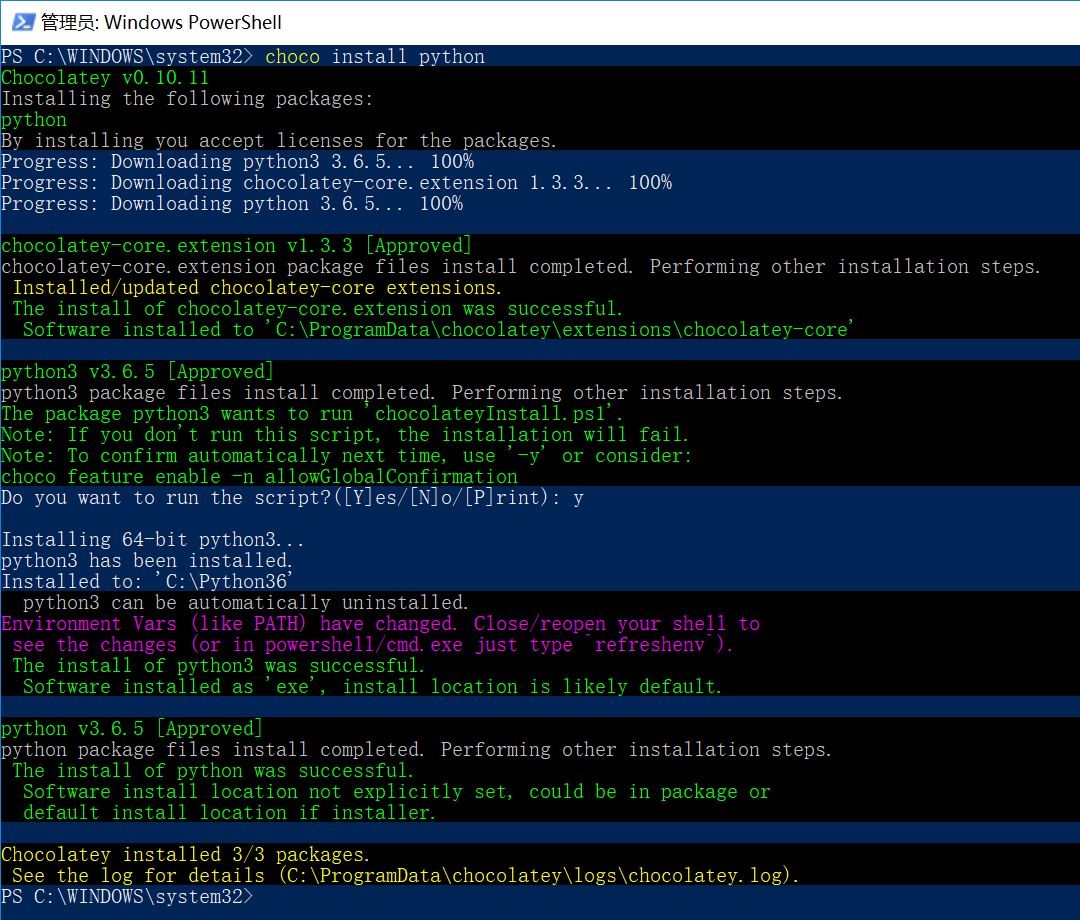Click 'Do you want to run the script?' prompt
The image size is (1080, 920).
[x=292, y=498]
